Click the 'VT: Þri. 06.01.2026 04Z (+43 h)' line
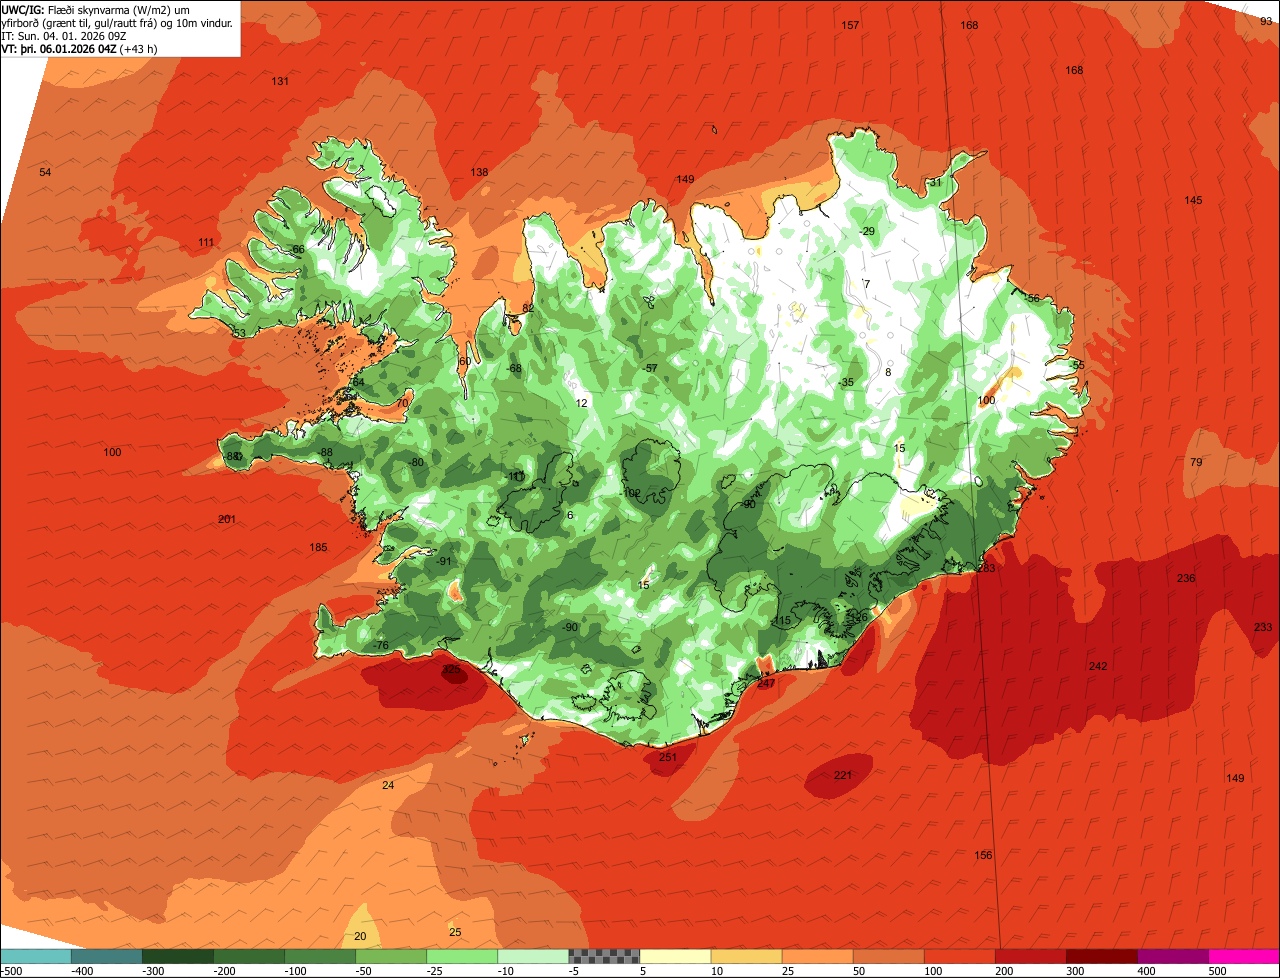1280x978 pixels. tap(80, 48)
